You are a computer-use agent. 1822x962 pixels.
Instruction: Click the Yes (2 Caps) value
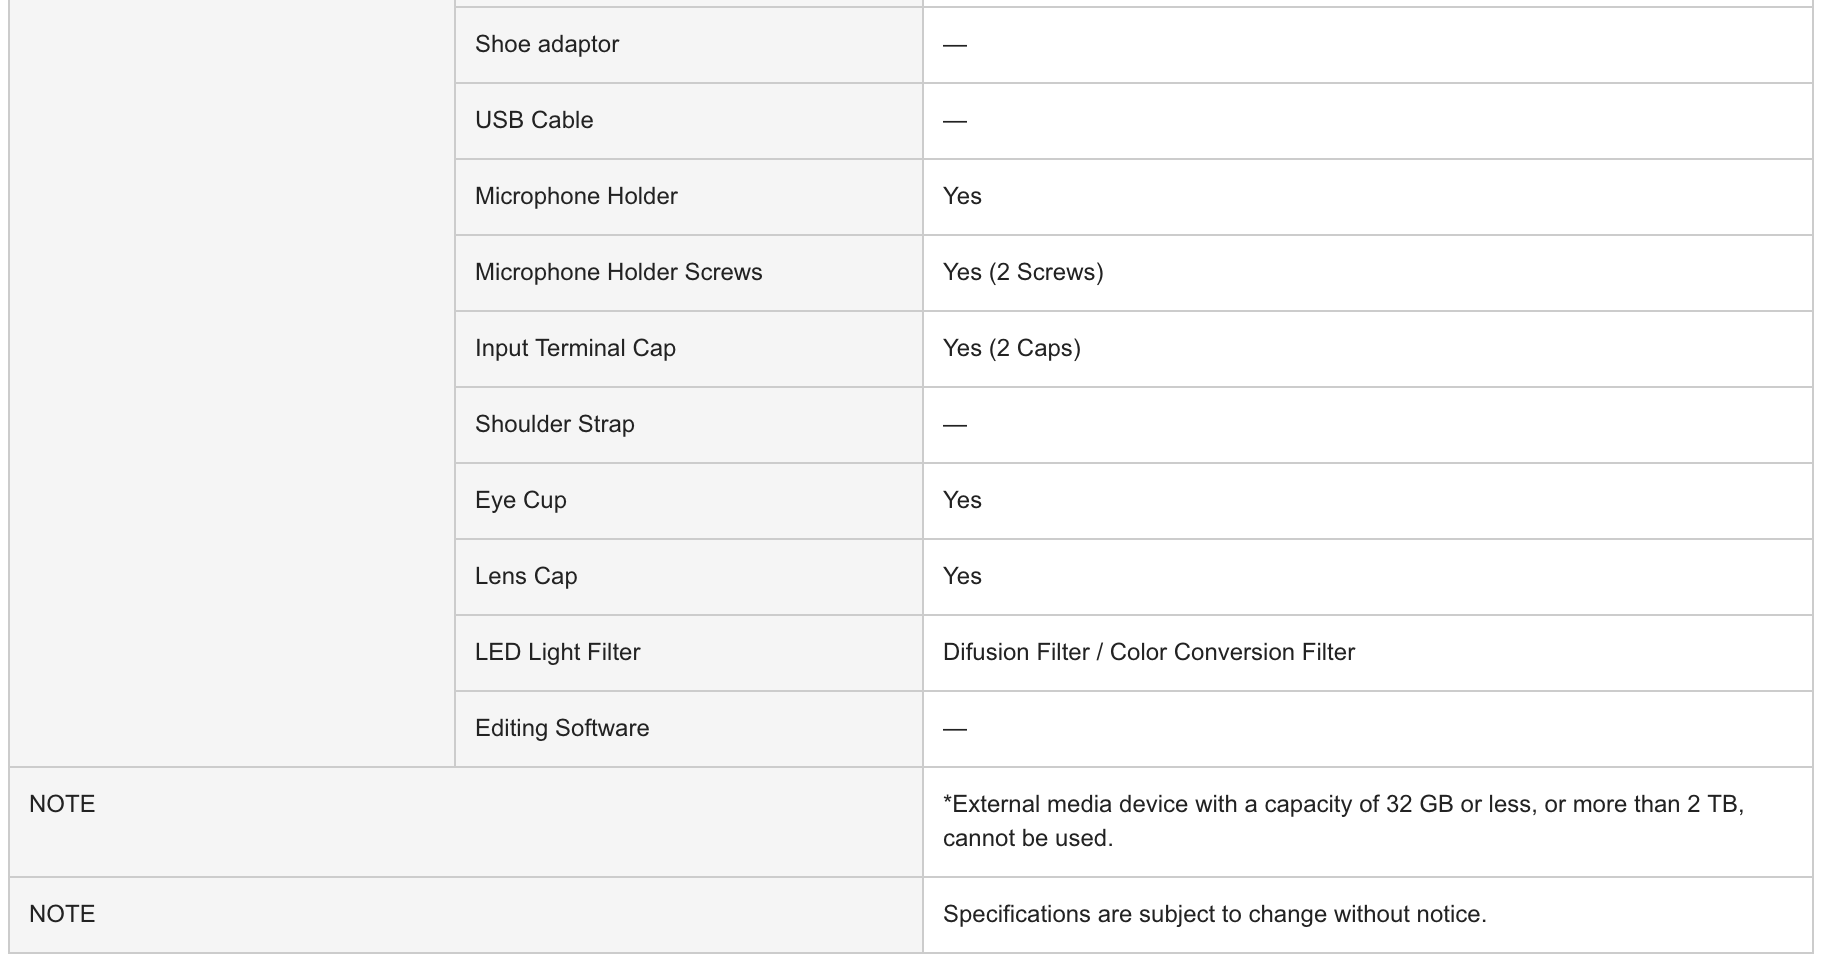pyautogui.click(x=1012, y=348)
